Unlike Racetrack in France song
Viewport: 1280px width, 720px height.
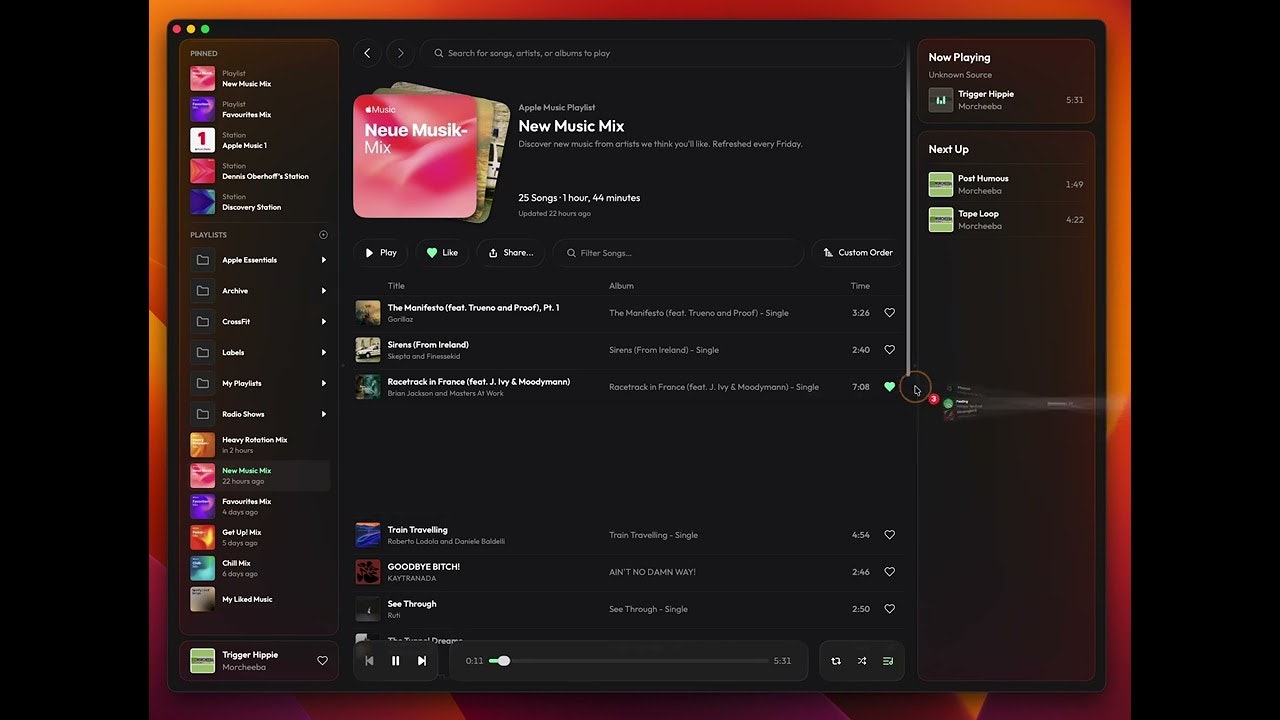[x=889, y=387]
